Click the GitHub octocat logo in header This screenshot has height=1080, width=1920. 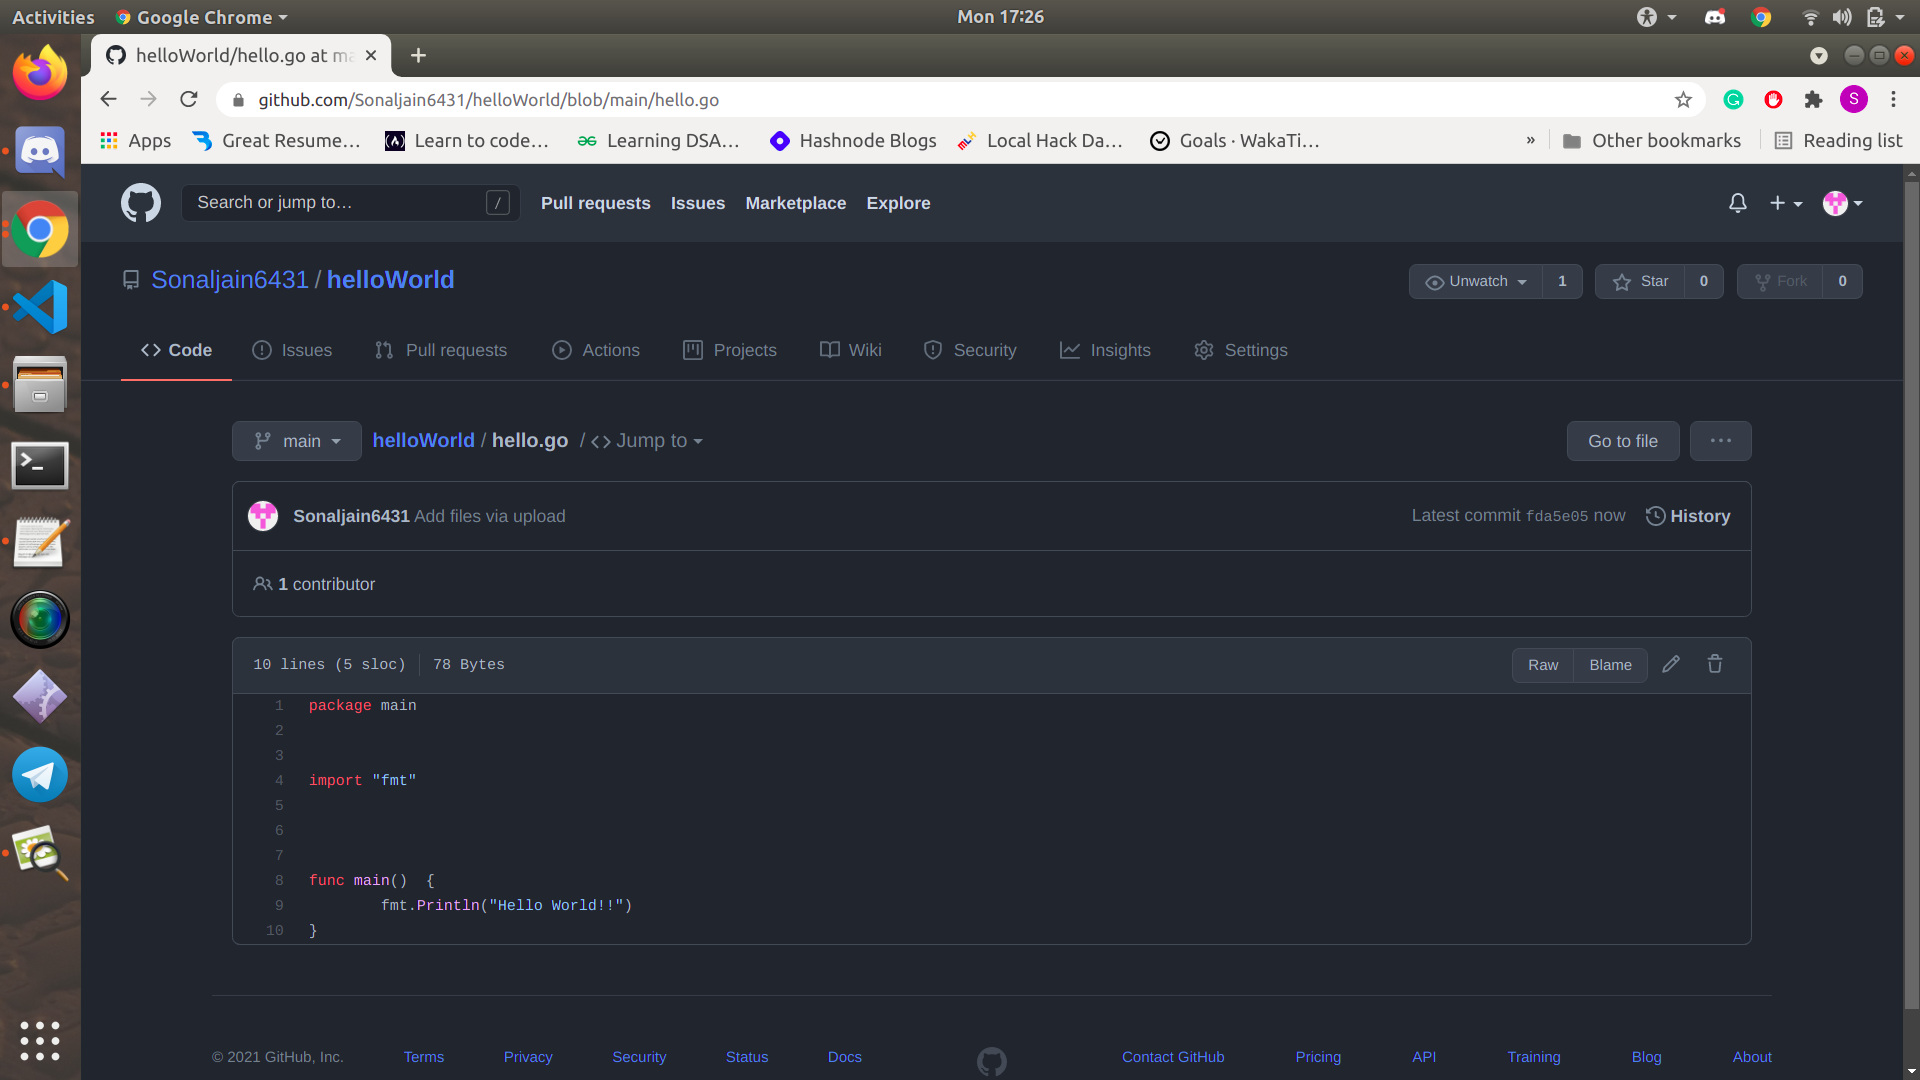(141, 203)
